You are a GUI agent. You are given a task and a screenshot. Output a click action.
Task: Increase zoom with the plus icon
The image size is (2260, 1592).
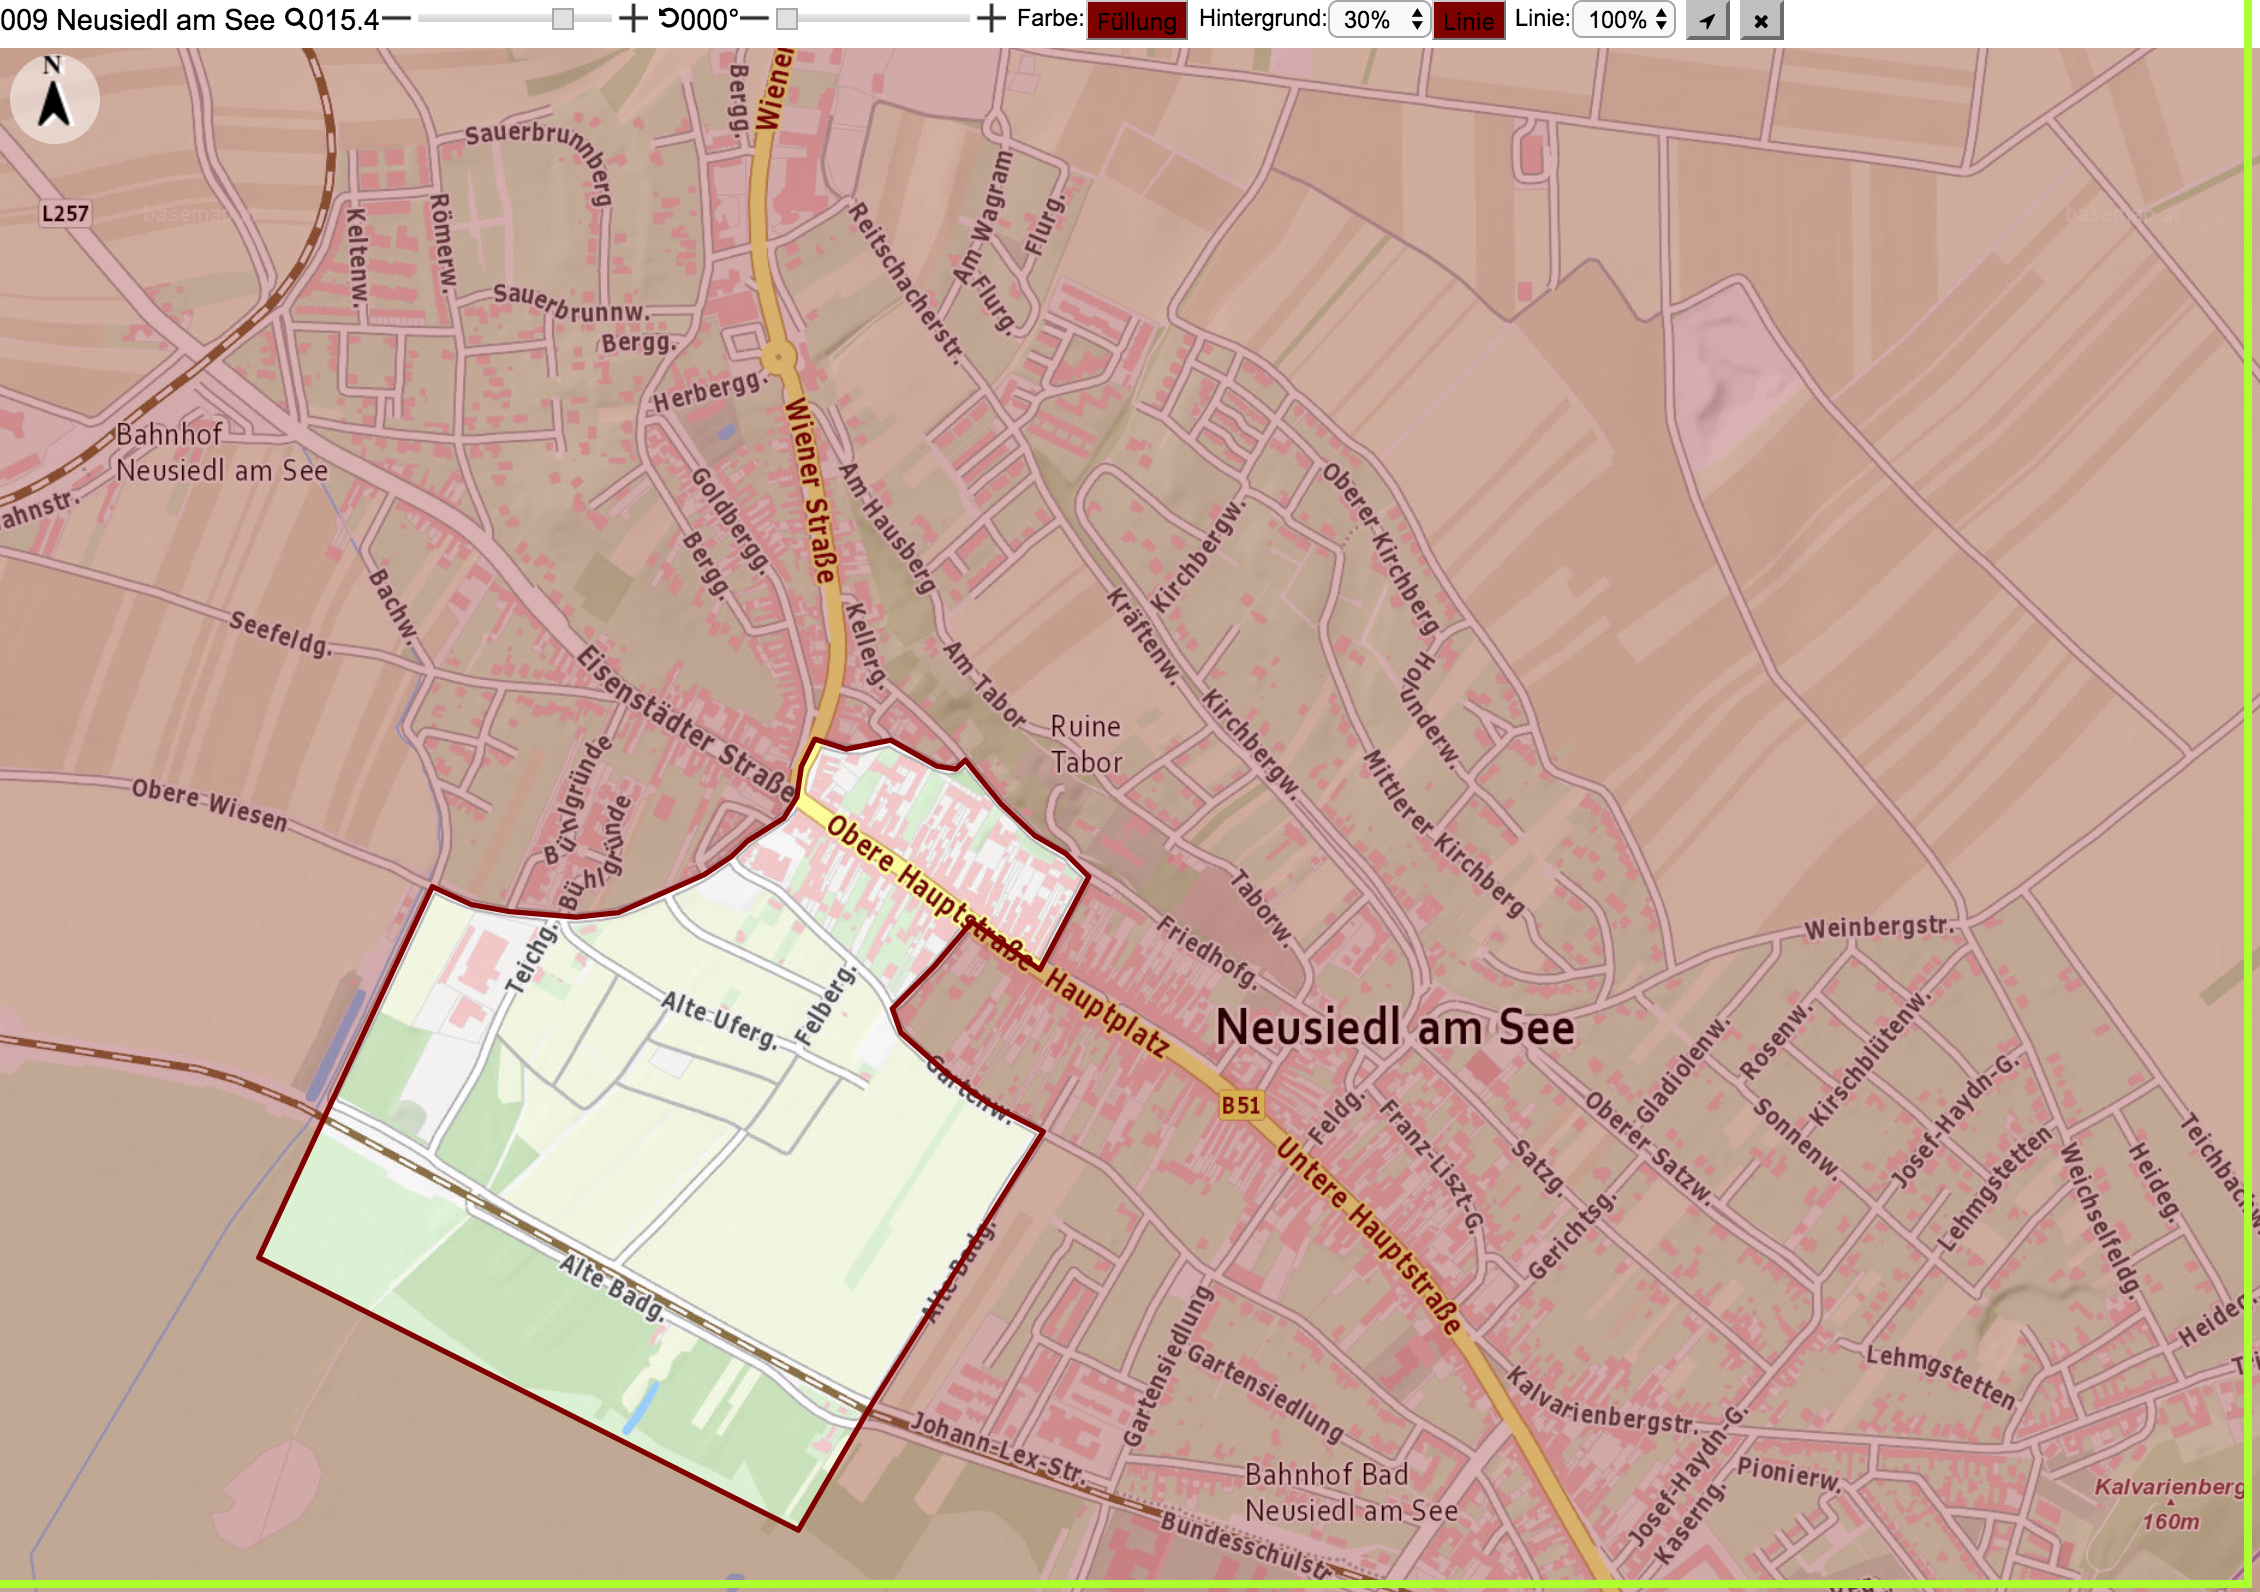[x=633, y=19]
